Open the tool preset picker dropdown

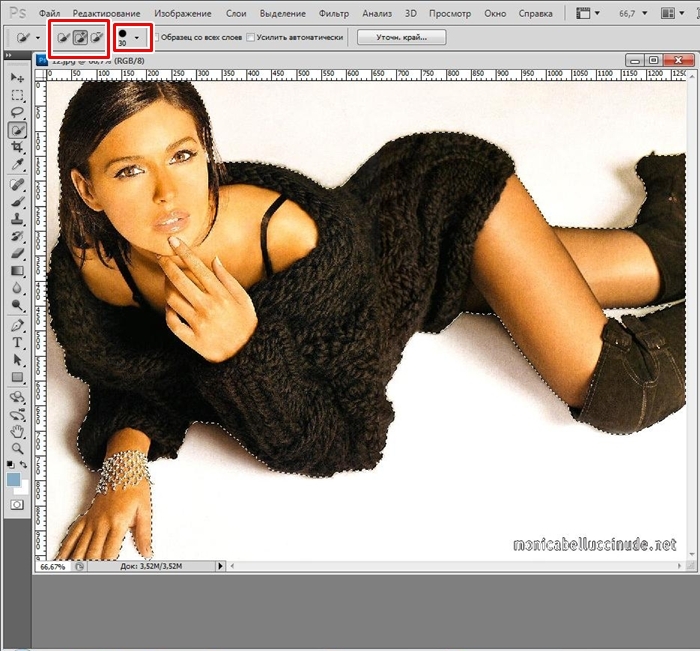pyautogui.click(x=37, y=37)
